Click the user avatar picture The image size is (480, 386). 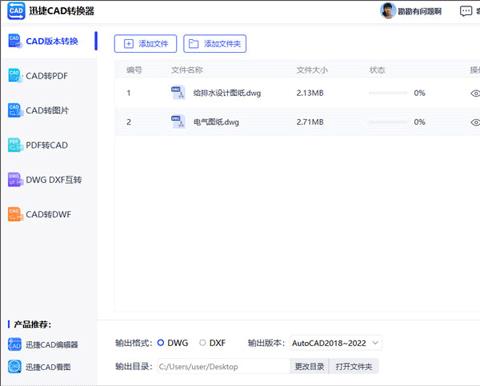click(x=388, y=11)
